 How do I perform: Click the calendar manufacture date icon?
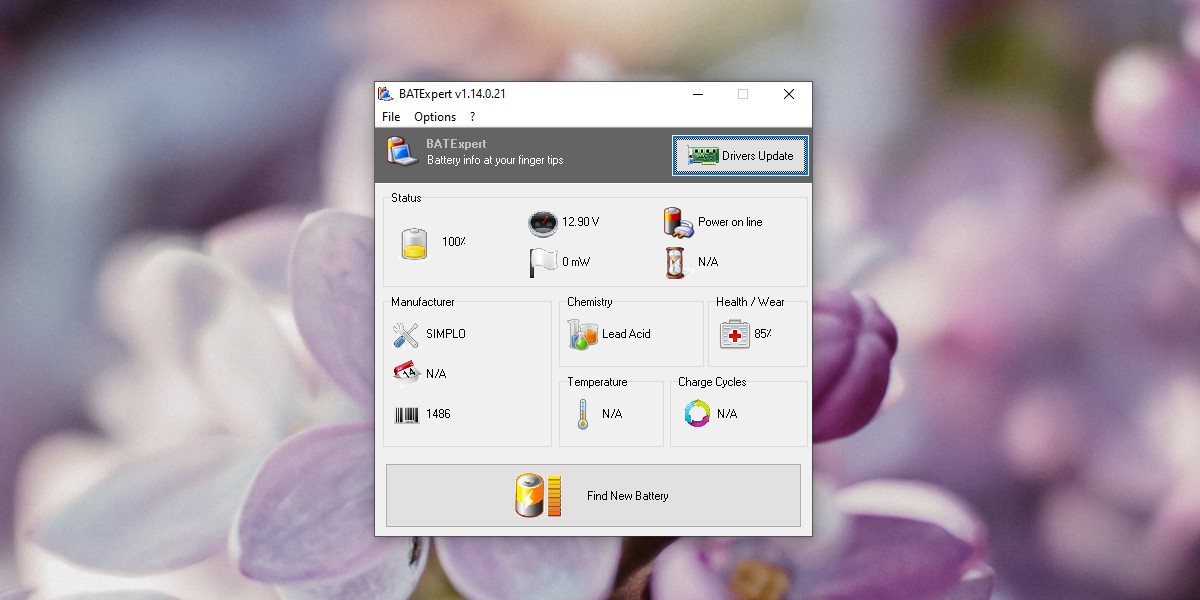tap(406, 373)
